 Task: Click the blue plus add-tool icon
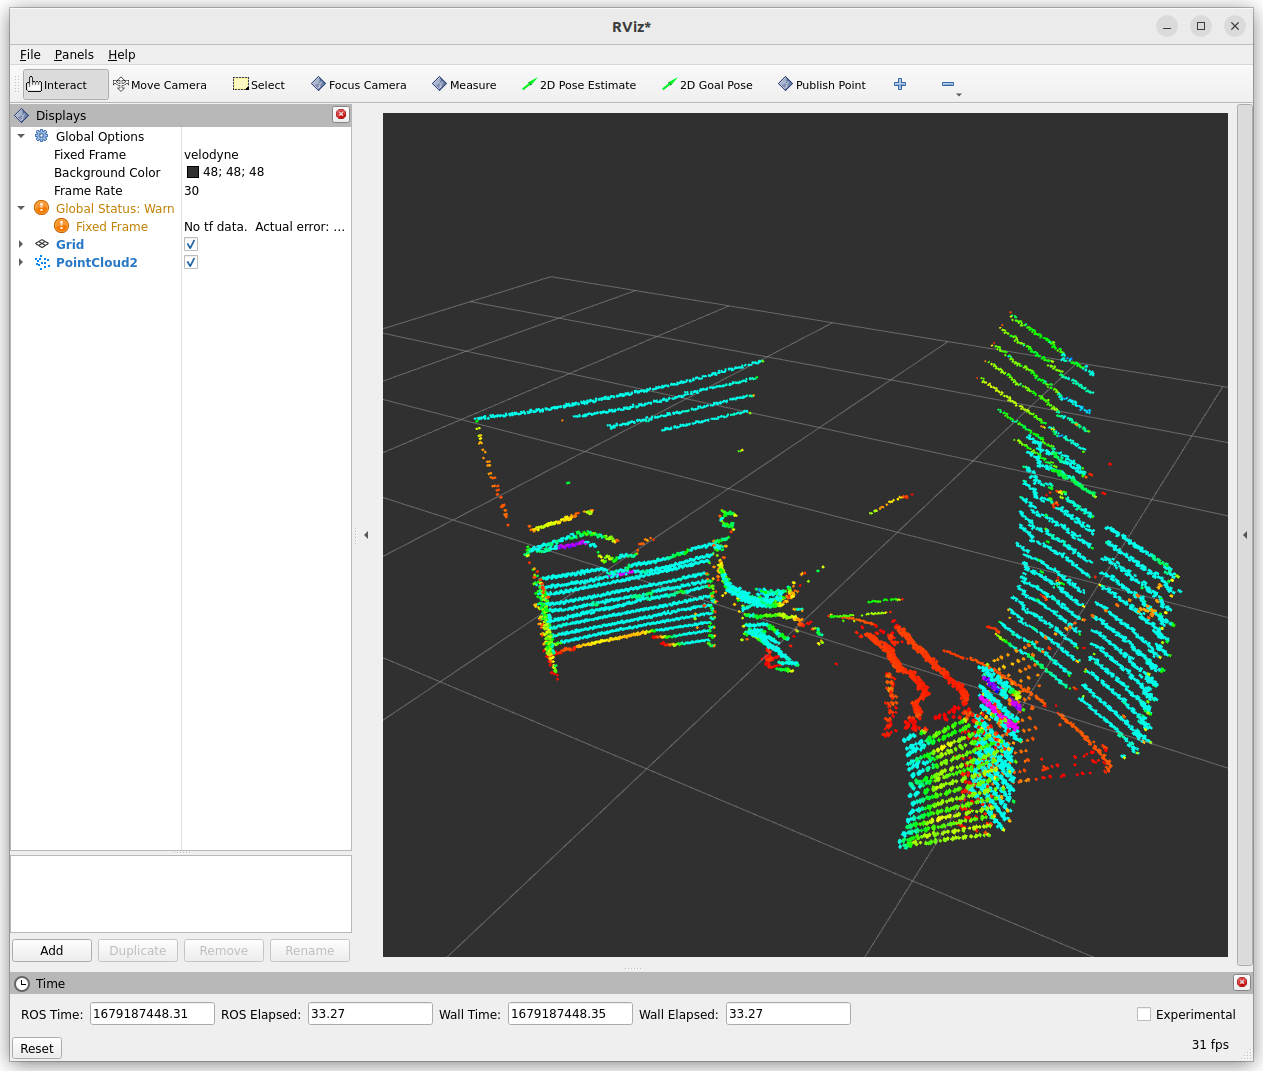pyautogui.click(x=900, y=85)
